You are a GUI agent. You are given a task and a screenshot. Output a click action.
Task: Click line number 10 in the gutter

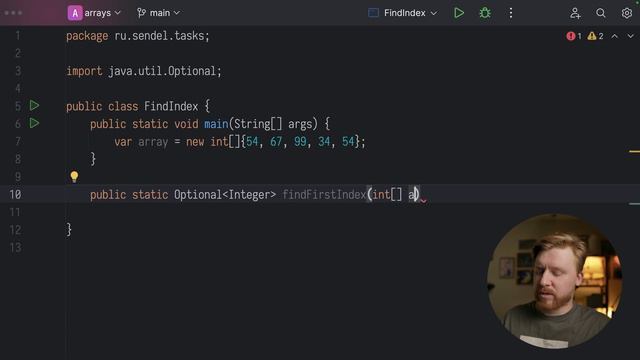15,194
